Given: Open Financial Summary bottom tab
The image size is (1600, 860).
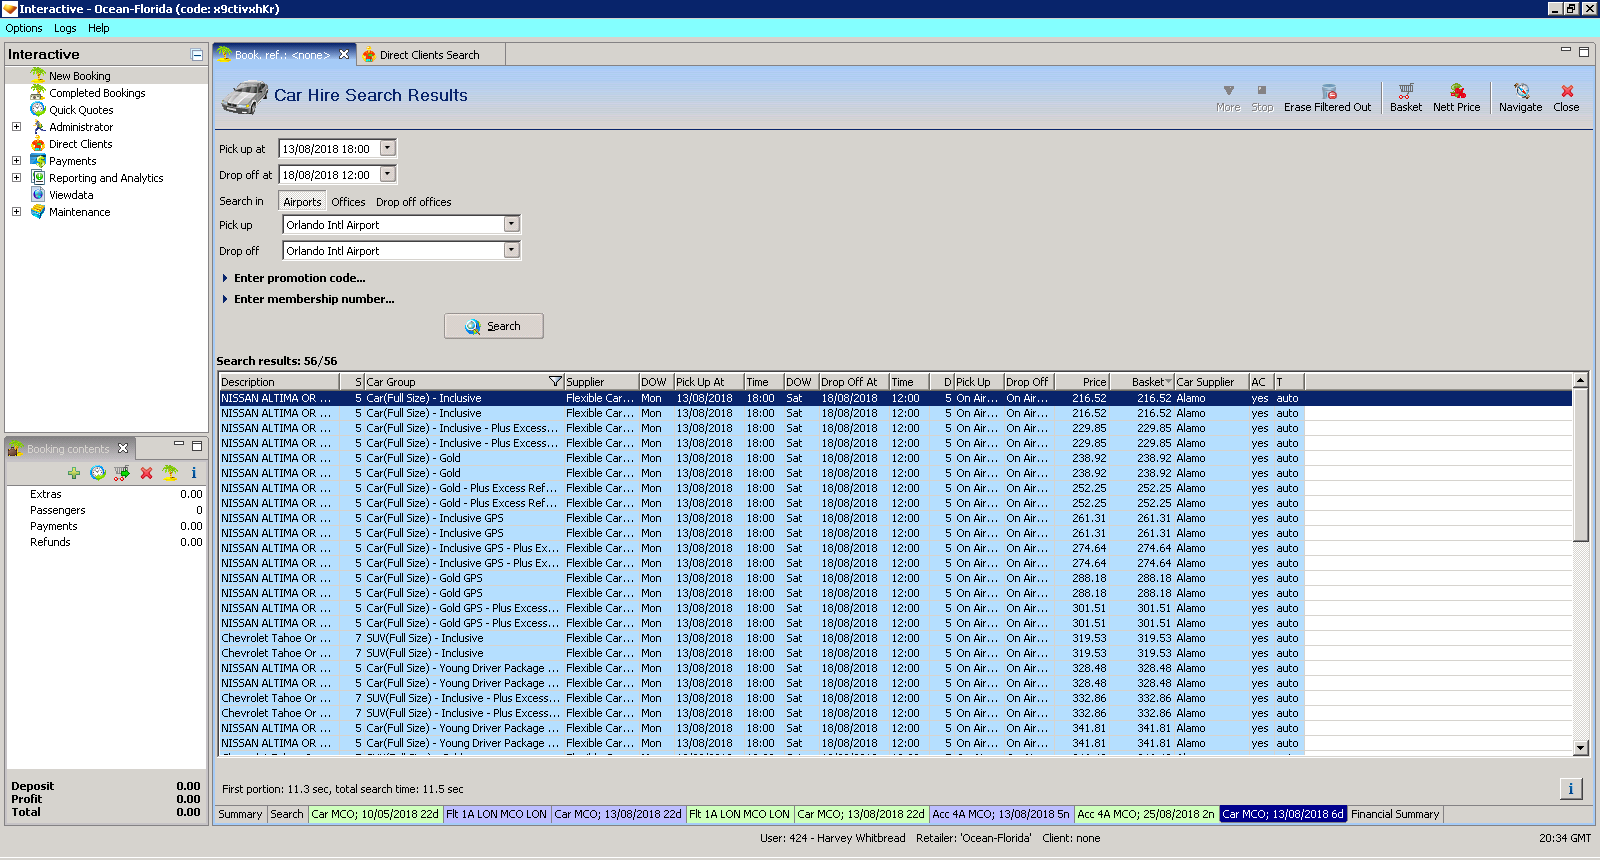Looking at the screenshot, I should (x=1394, y=814).
